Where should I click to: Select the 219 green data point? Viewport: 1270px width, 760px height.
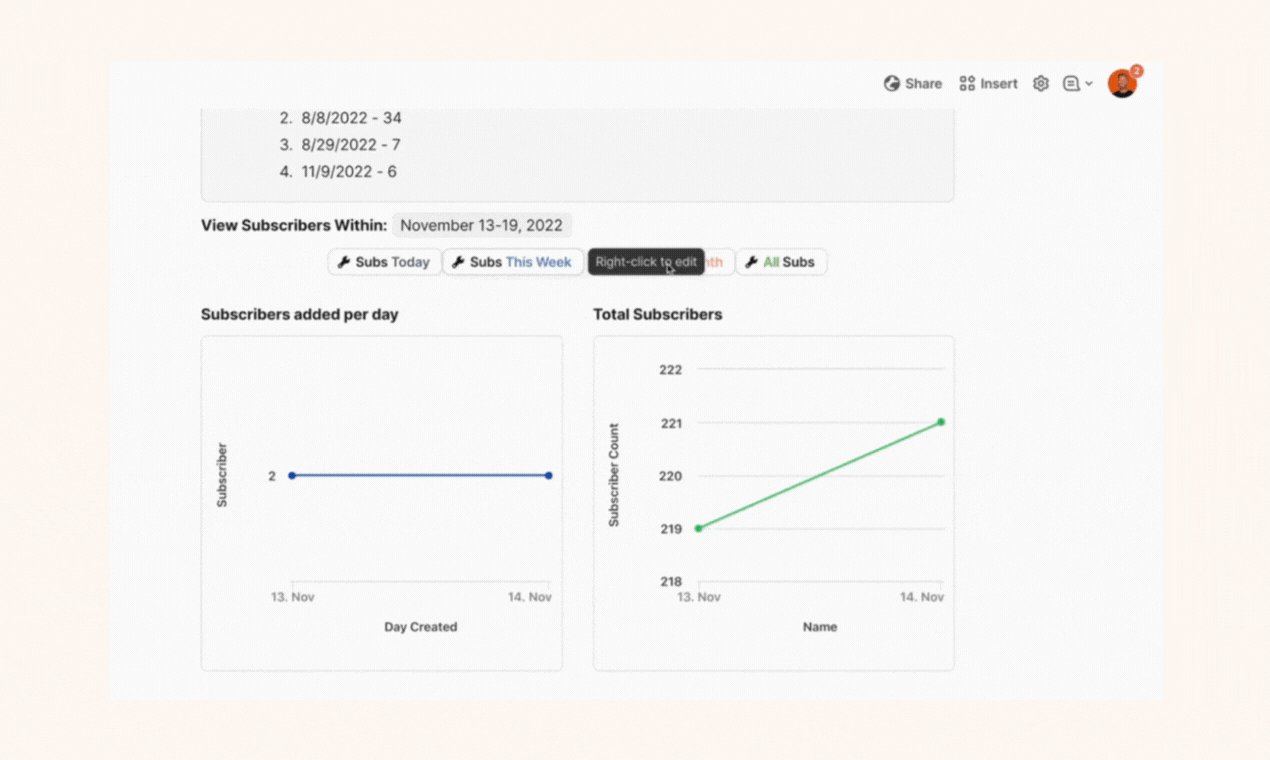tap(699, 528)
